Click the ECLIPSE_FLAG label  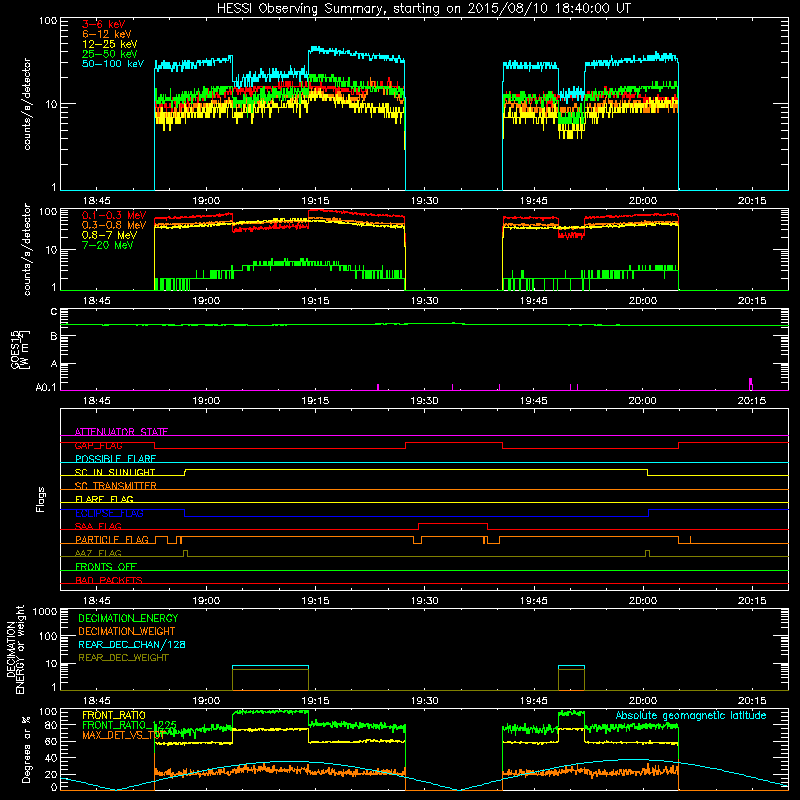click(x=109, y=513)
